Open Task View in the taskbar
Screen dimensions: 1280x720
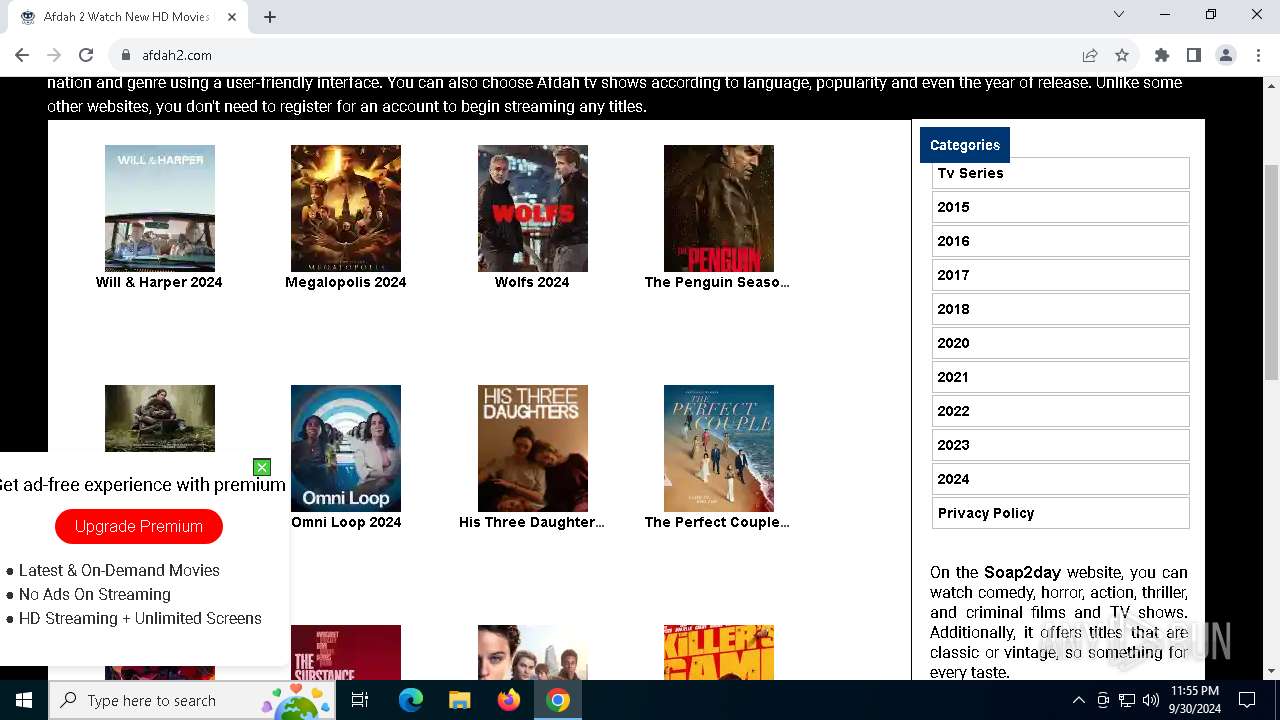pyautogui.click(x=360, y=700)
